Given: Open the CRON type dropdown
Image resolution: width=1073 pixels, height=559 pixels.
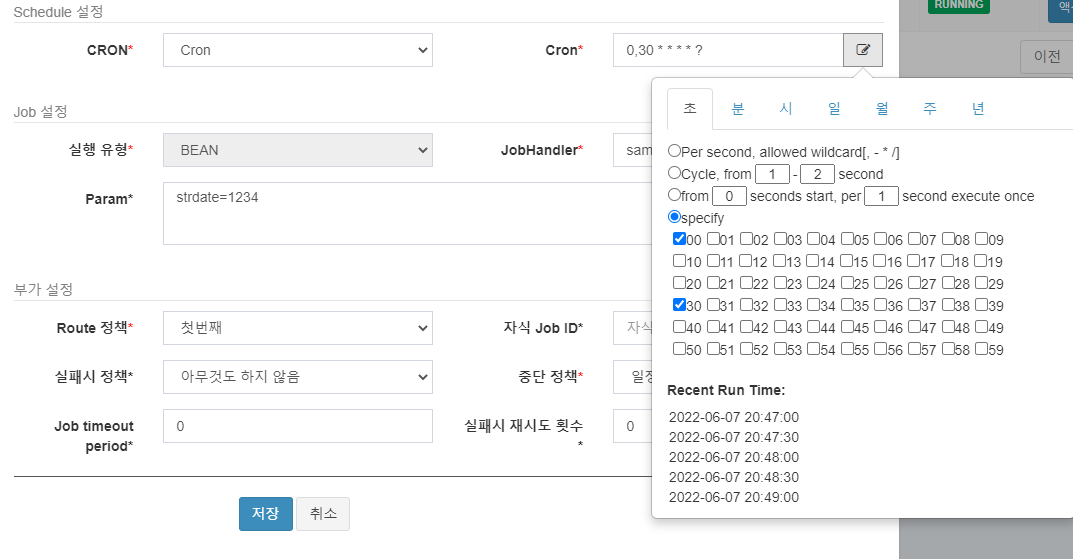Looking at the screenshot, I should [x=298, y=50].
